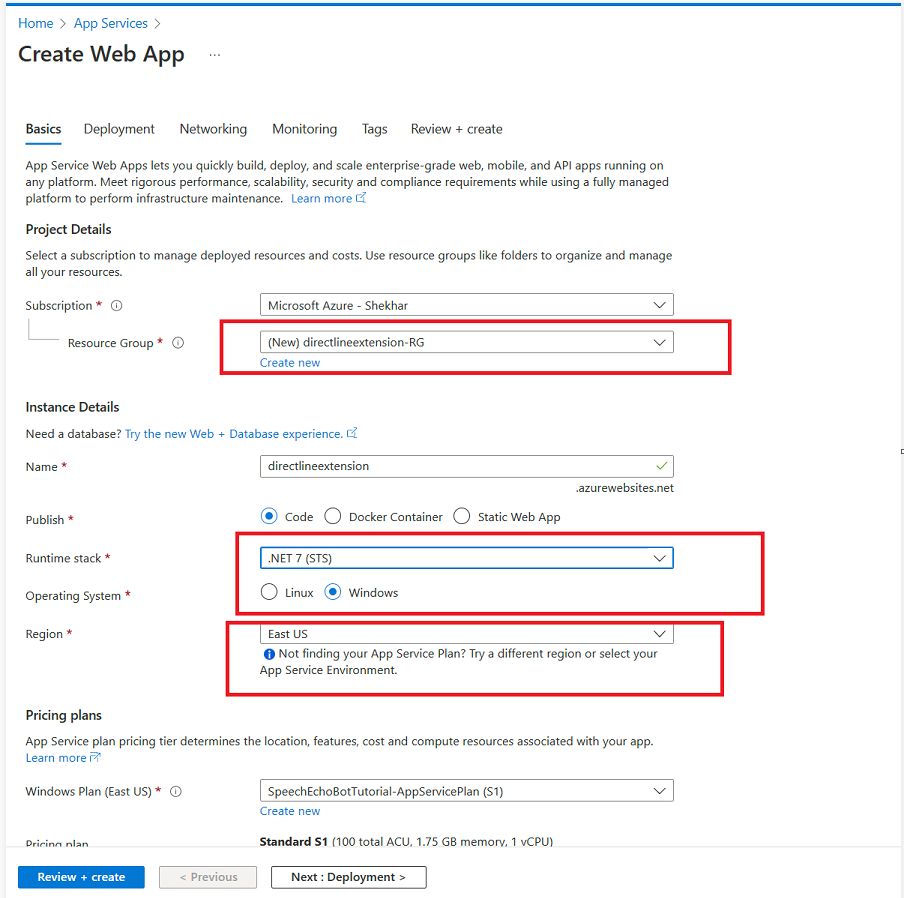The image size is (904, 898).
Task: Click Create new under Resource Group
Action: pyautogui.click(x=290, y=362)
